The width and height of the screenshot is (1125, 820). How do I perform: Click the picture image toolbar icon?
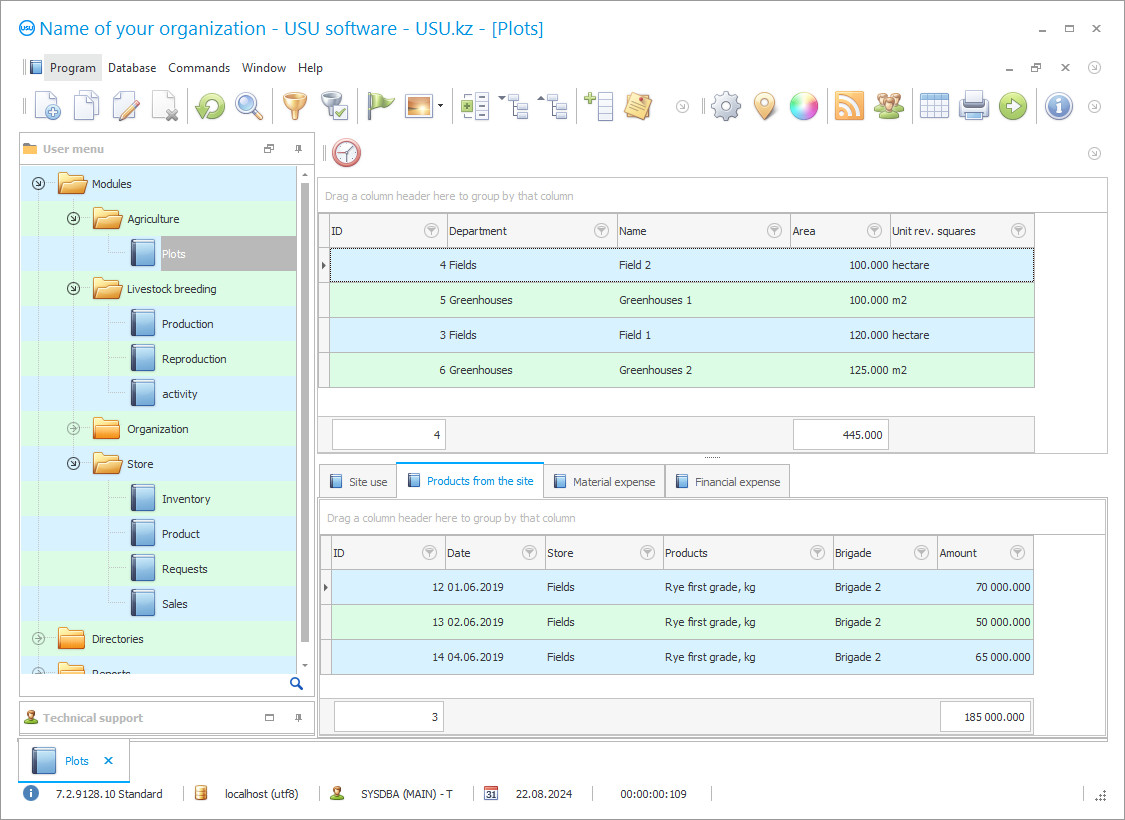419,106
